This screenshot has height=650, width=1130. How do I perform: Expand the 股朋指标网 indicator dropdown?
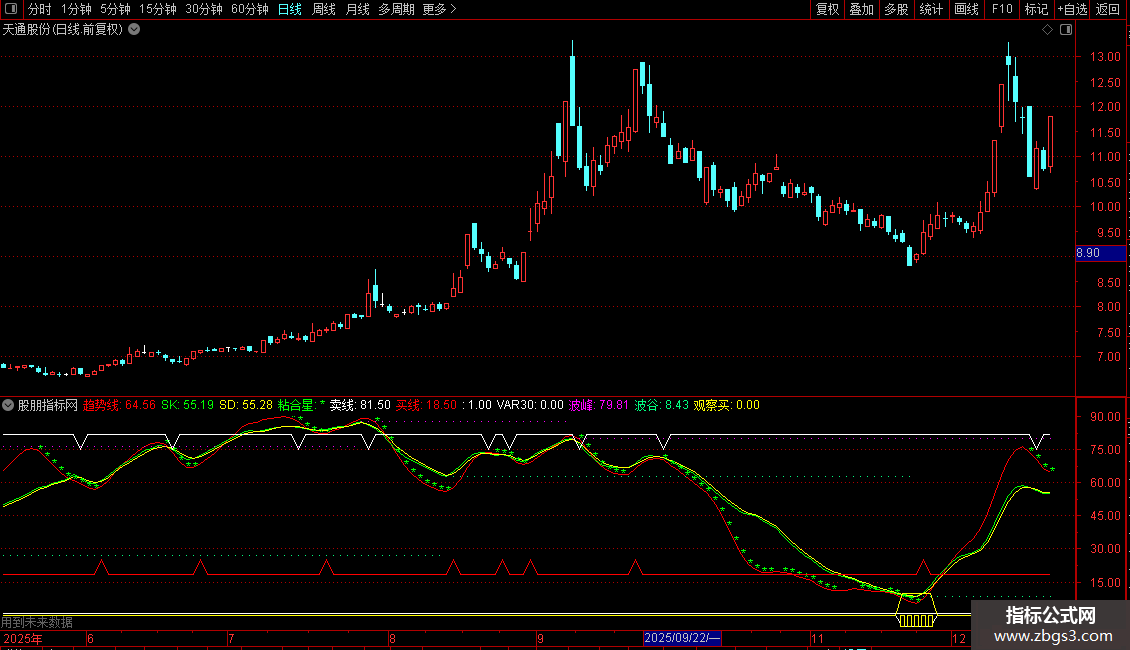[x=8, y=405]
